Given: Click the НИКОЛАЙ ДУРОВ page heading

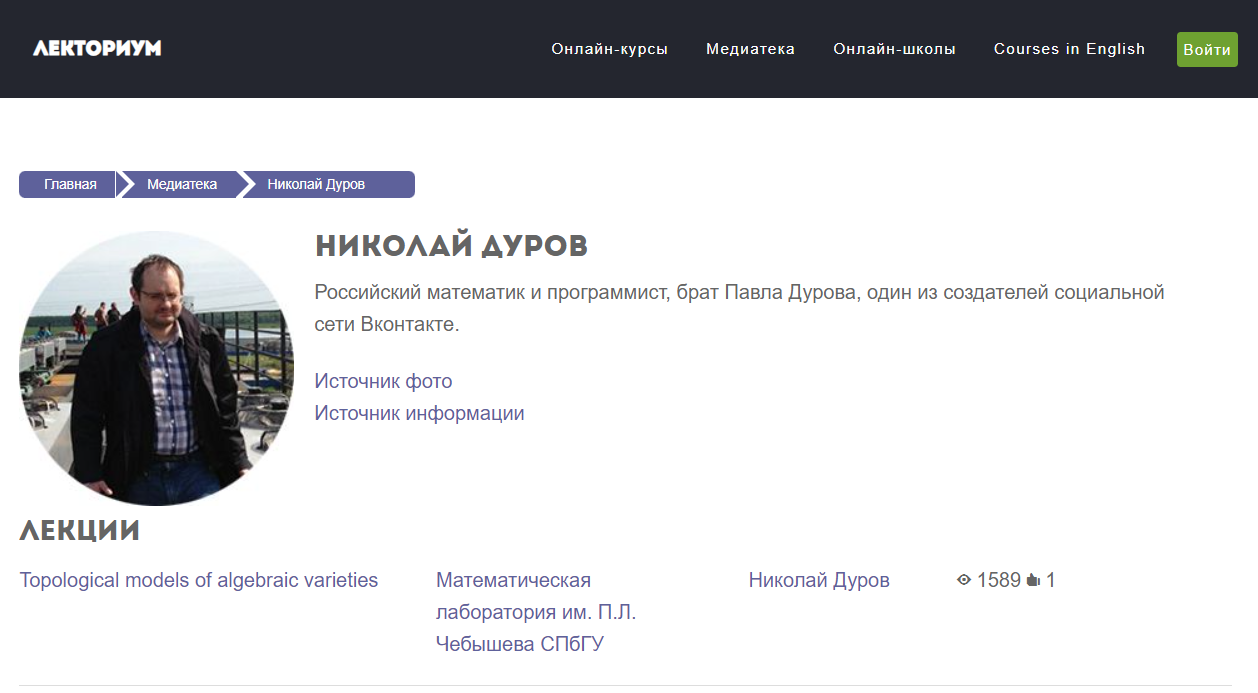Looking at the screenshot, I should point(452,244).
